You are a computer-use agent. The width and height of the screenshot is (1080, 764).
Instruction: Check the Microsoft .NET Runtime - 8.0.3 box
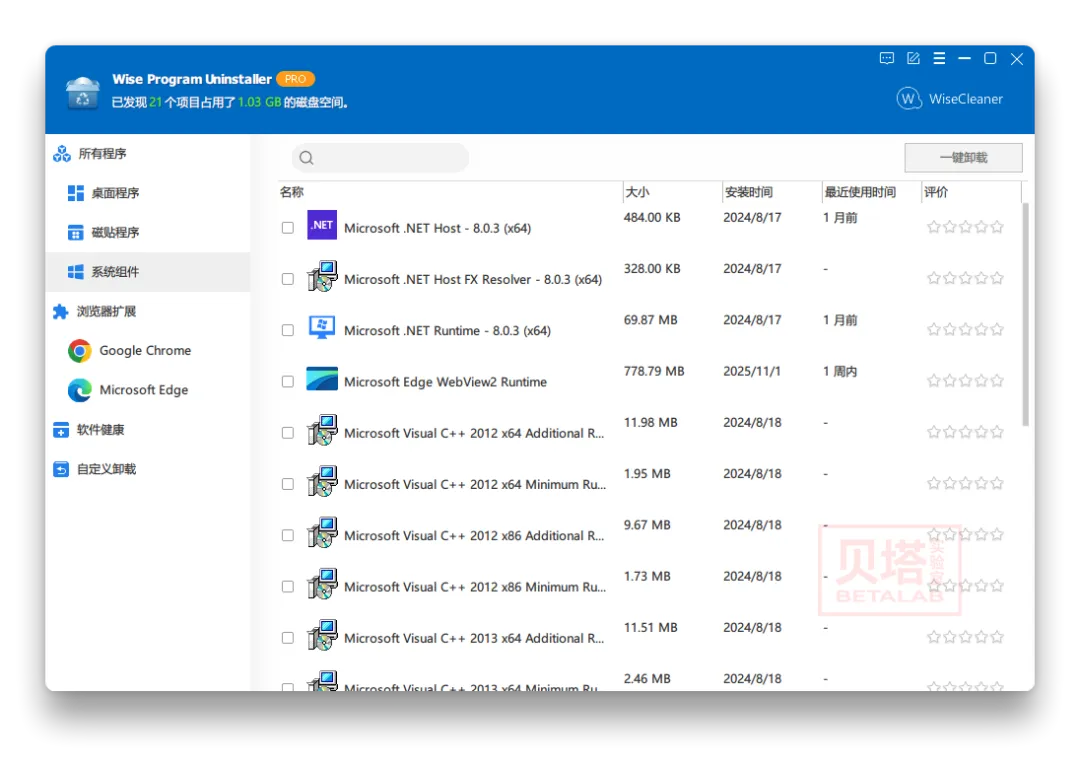click(288, 331)
